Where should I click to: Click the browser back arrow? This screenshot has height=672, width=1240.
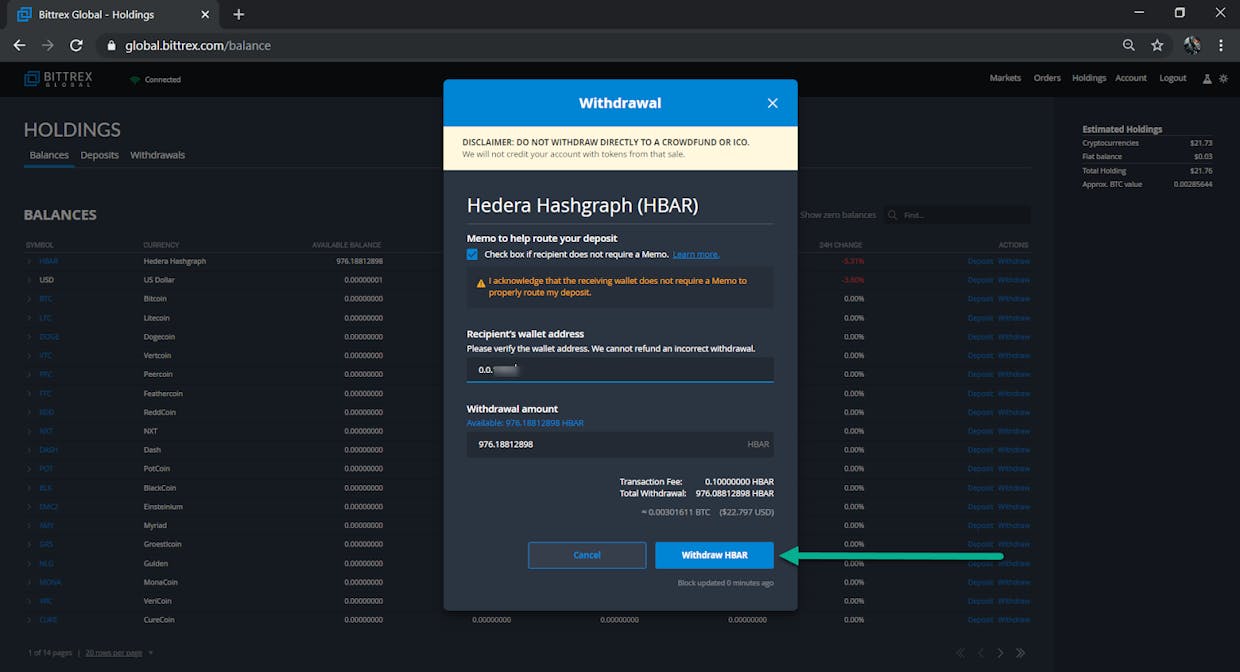(x=19, y=45)
